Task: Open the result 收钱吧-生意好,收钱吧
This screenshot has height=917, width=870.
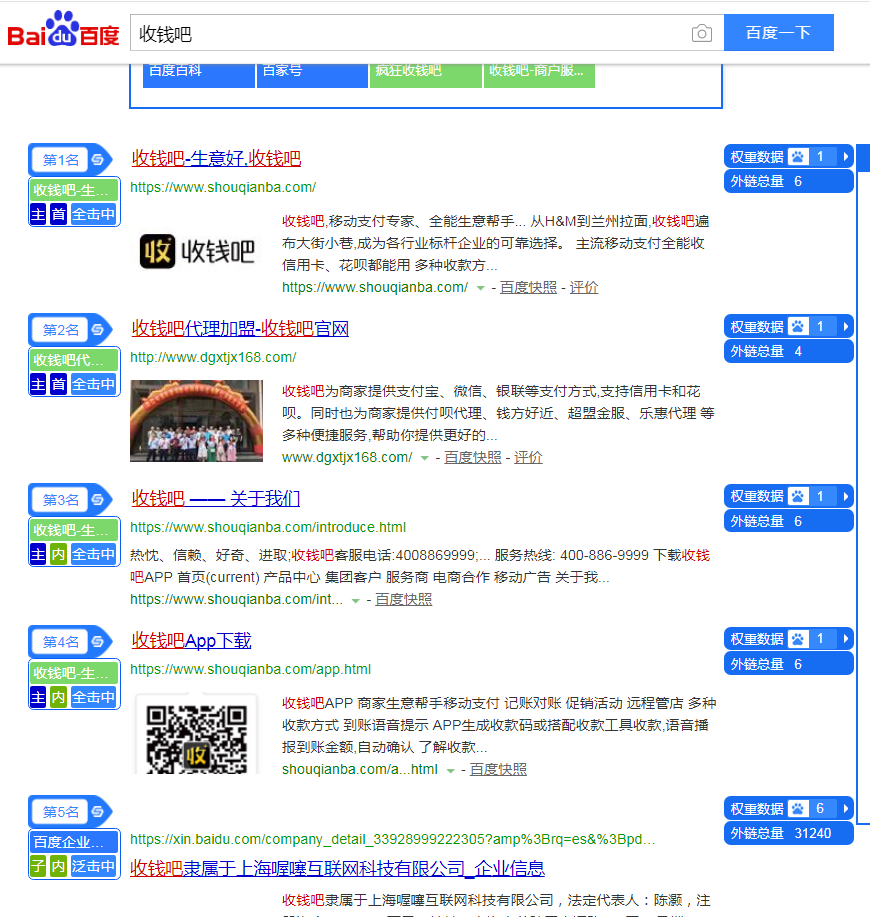Action: [216, 158]
